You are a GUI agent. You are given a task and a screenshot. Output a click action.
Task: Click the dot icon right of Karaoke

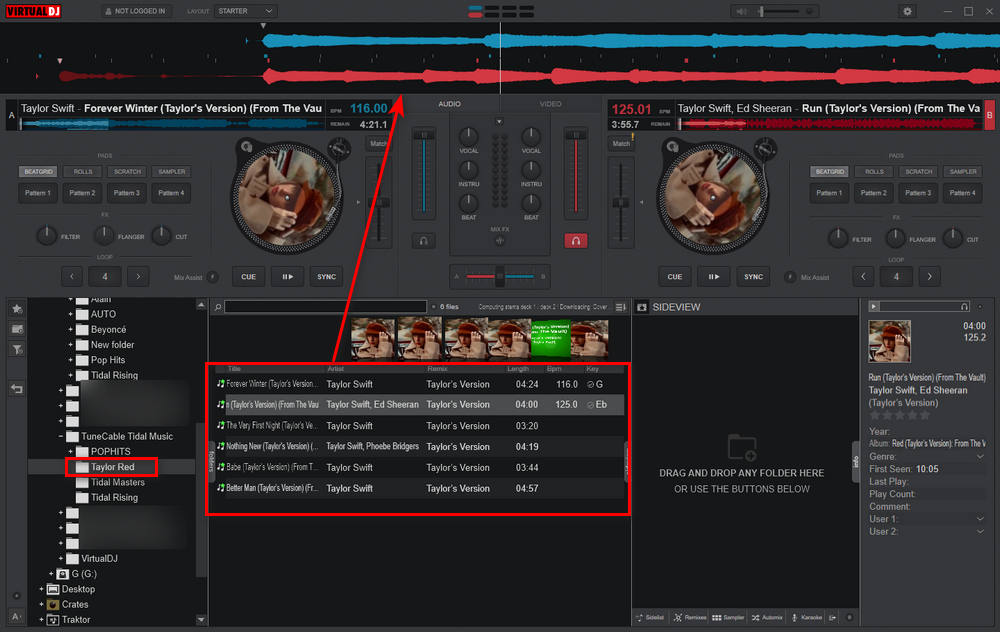coord(849,617)
